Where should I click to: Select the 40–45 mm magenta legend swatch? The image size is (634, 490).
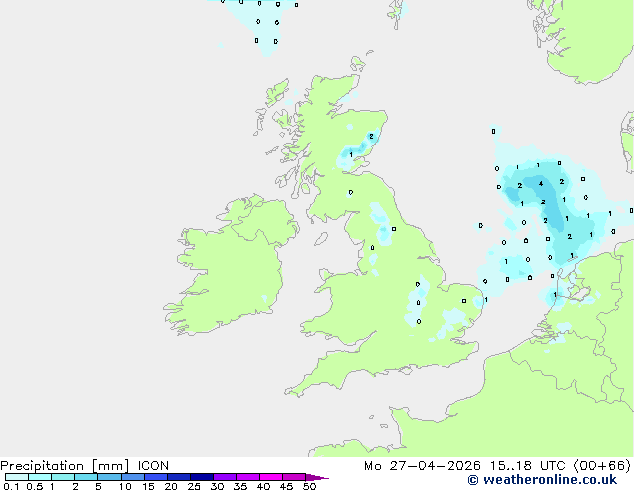271,477
